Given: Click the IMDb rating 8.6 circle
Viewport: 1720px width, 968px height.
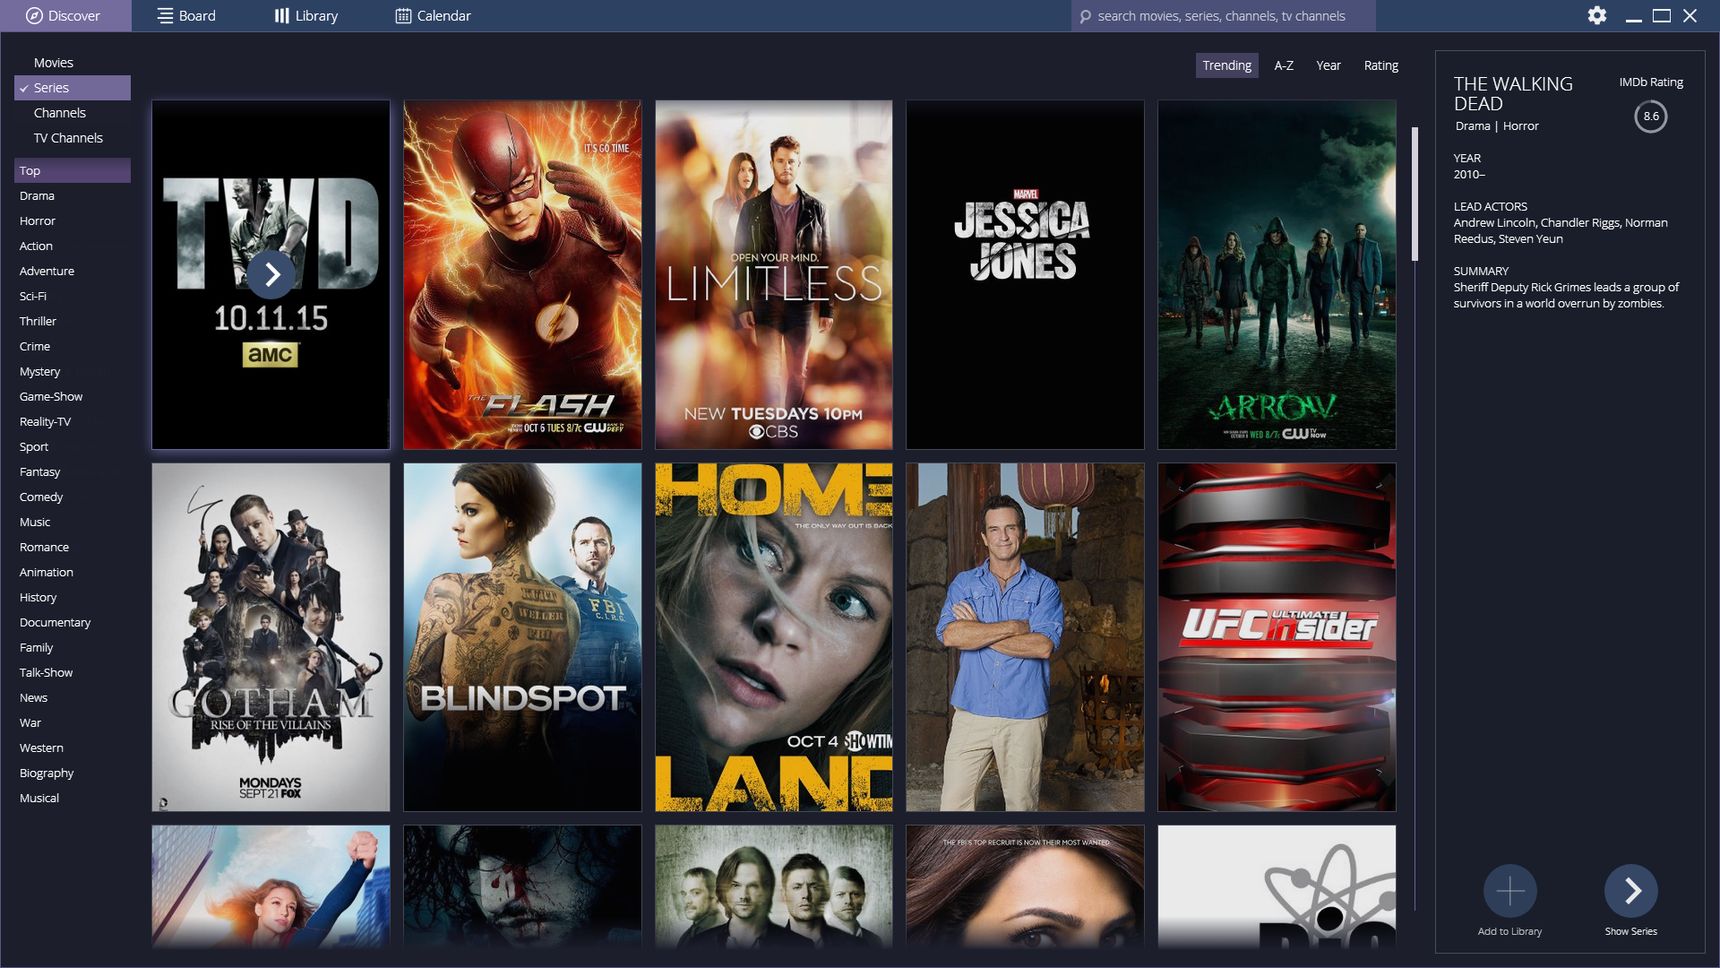Looking at the screenshot, I should click(1651, 116).
